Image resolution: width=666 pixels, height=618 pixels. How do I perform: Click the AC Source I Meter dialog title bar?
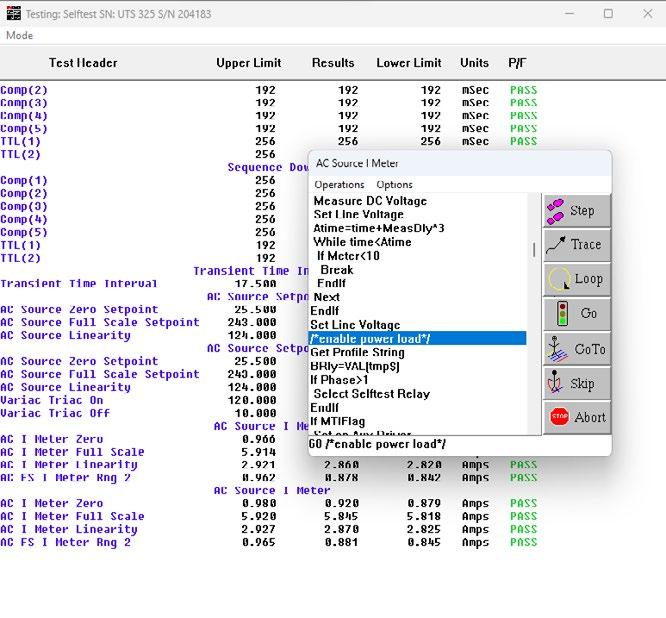click(x=460, y=163)
